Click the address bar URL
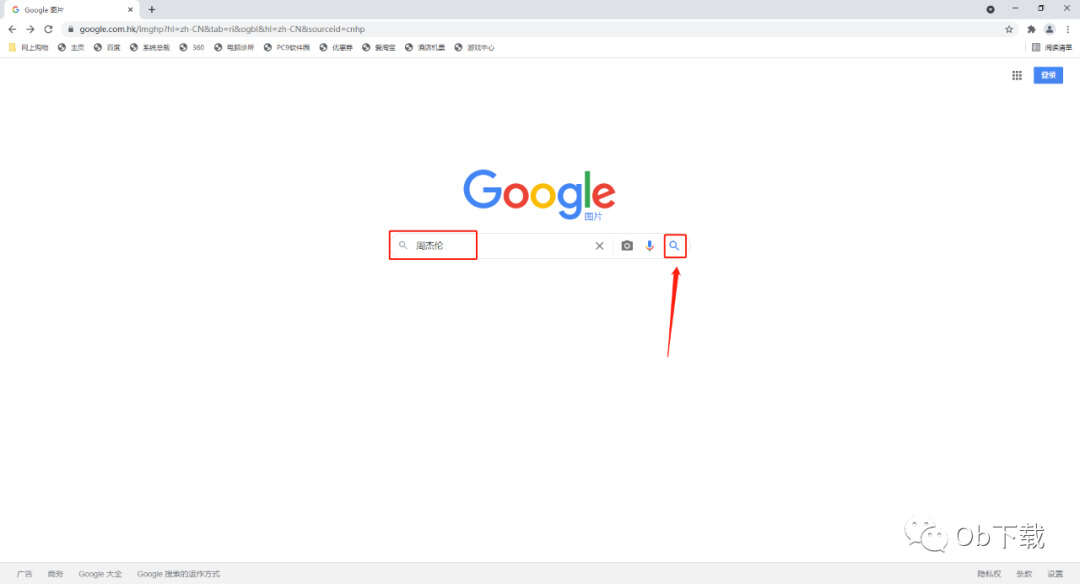 [222, 29]
